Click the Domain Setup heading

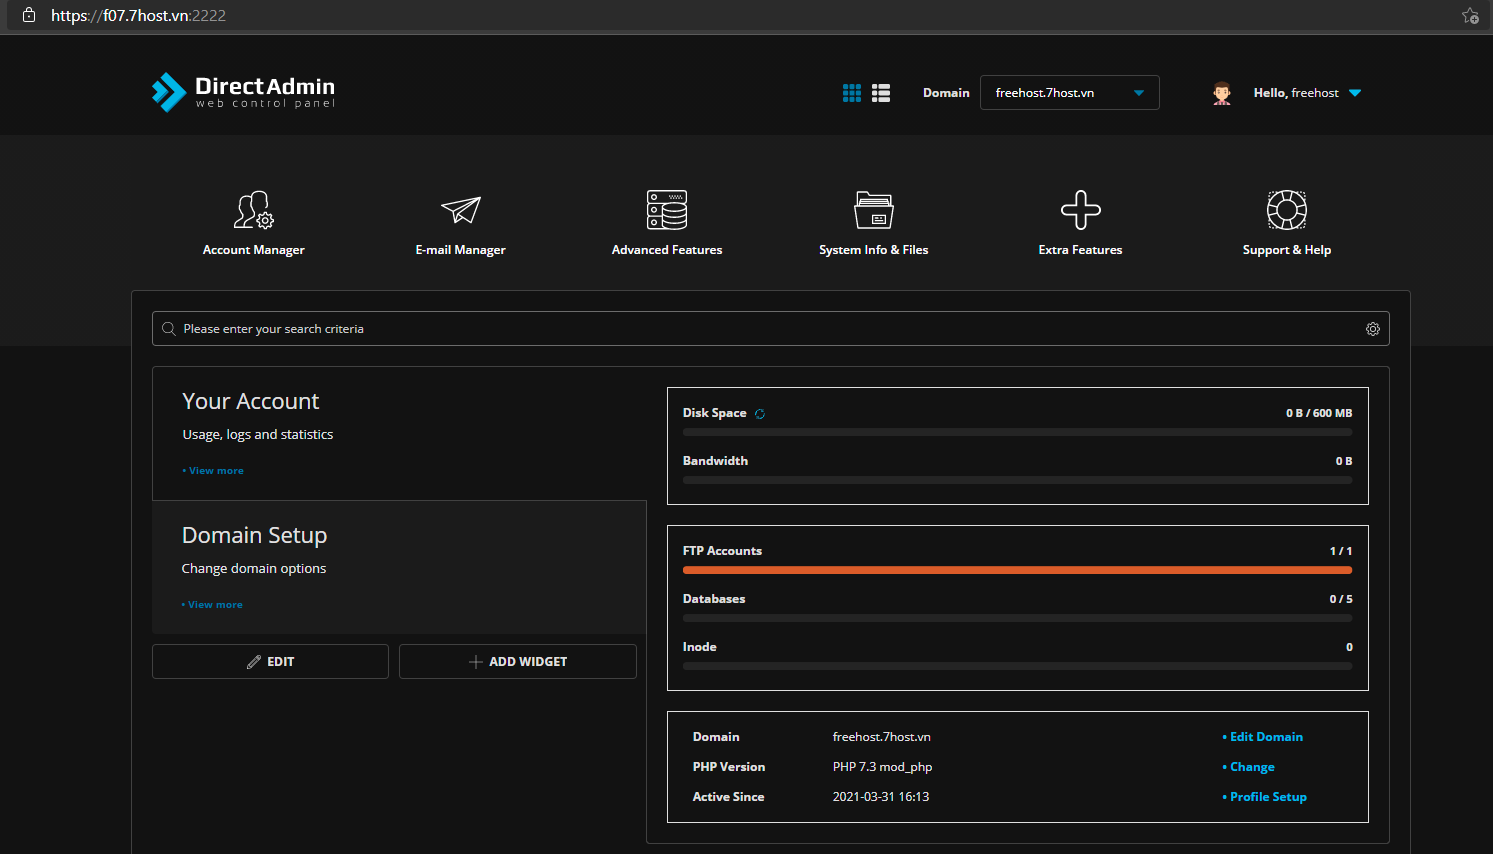(x=255, y=535)
